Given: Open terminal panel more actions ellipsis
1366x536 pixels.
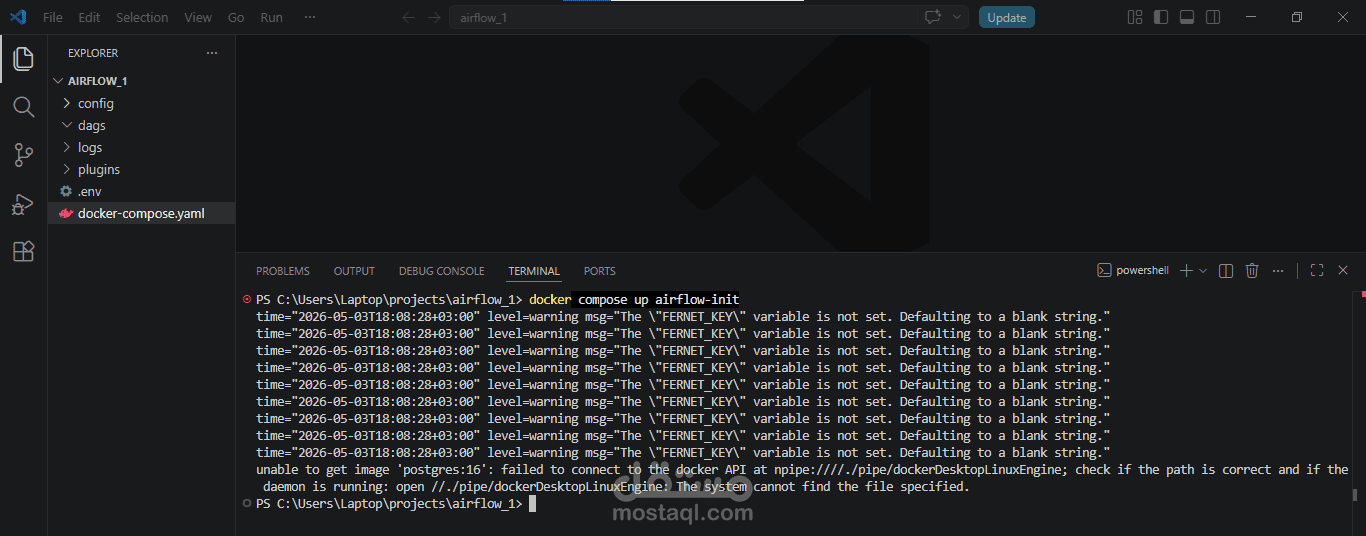Looking at the screenshot, I should click(1278, 270).
